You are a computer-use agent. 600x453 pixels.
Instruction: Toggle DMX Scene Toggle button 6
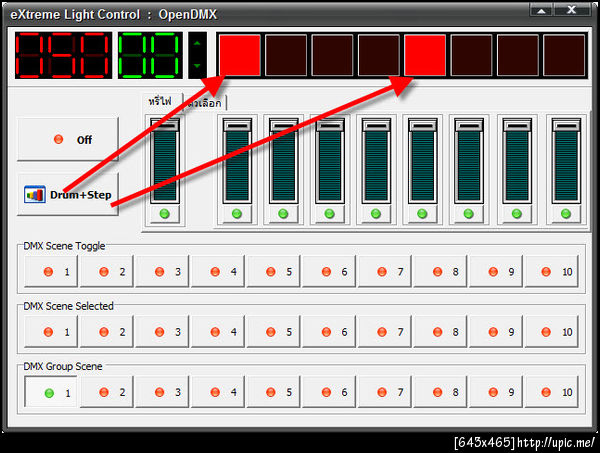coord(329,272)
